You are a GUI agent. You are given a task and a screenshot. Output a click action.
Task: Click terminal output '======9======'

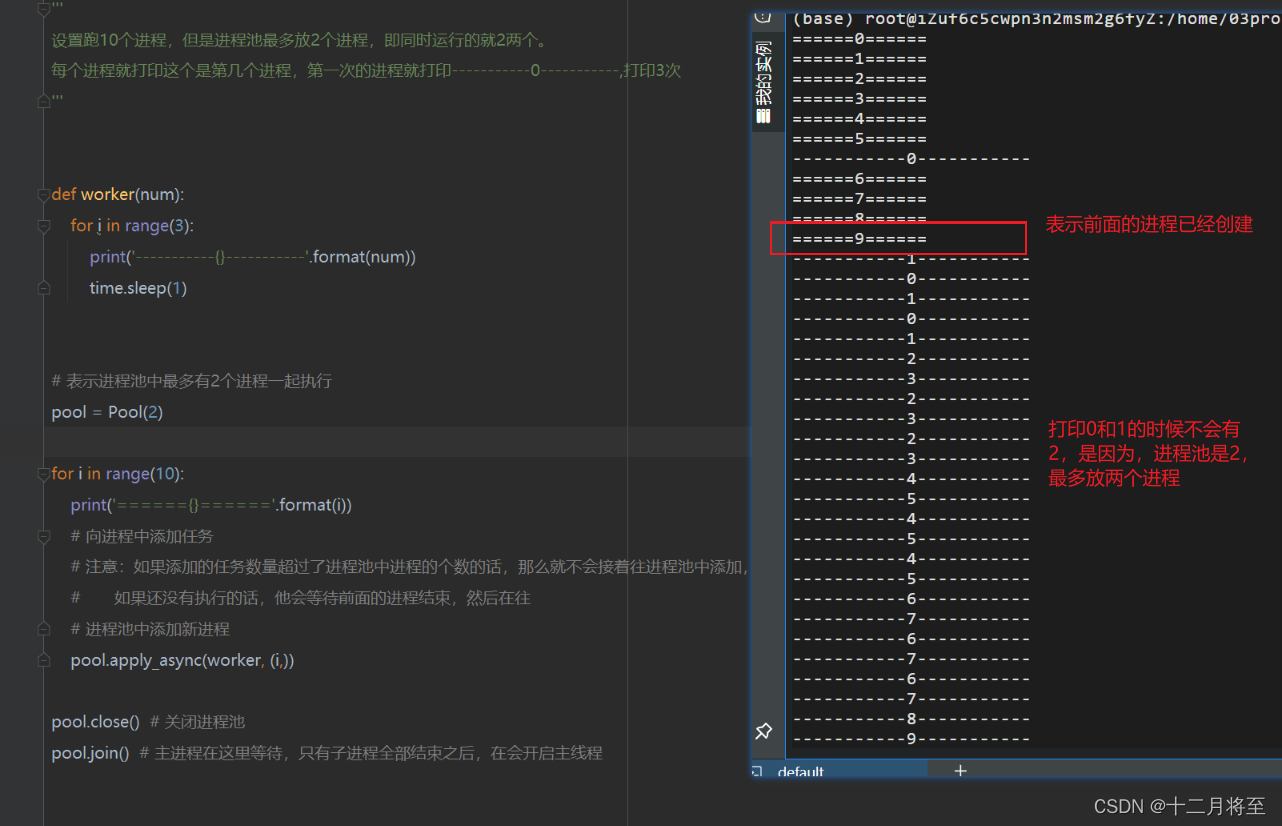tap(860, 239)
